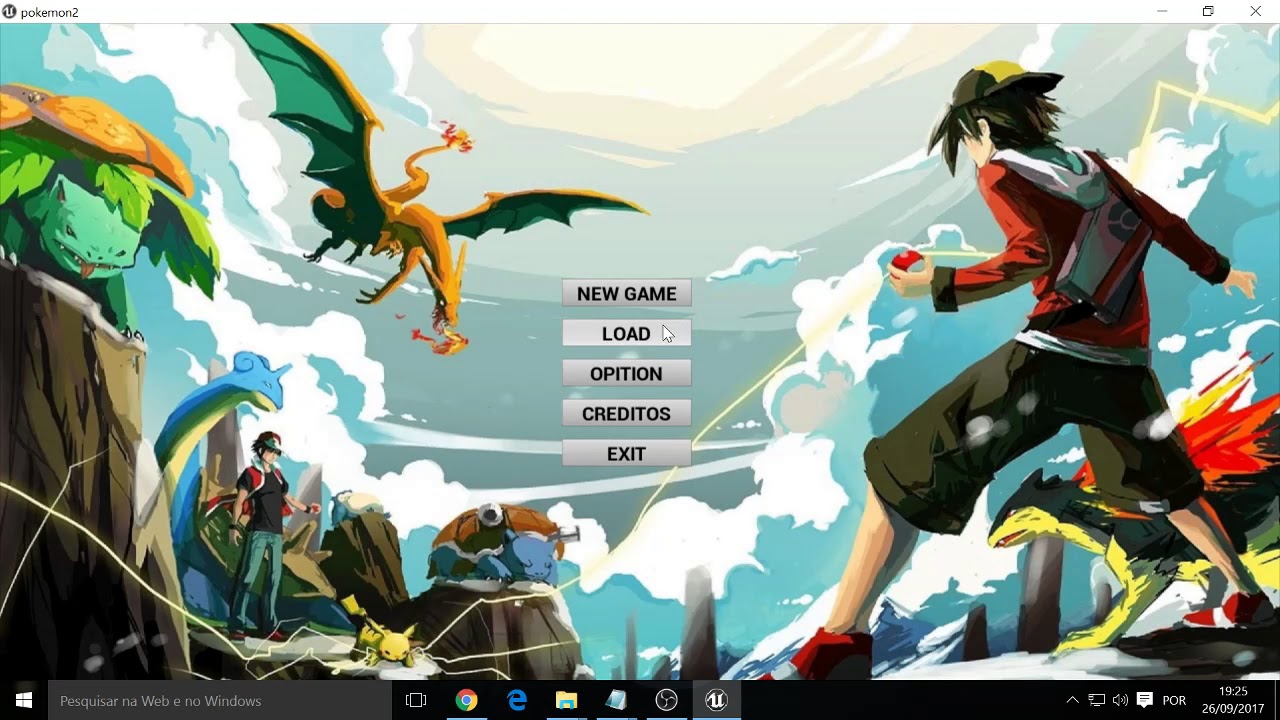Click the LOAD button

627,332
